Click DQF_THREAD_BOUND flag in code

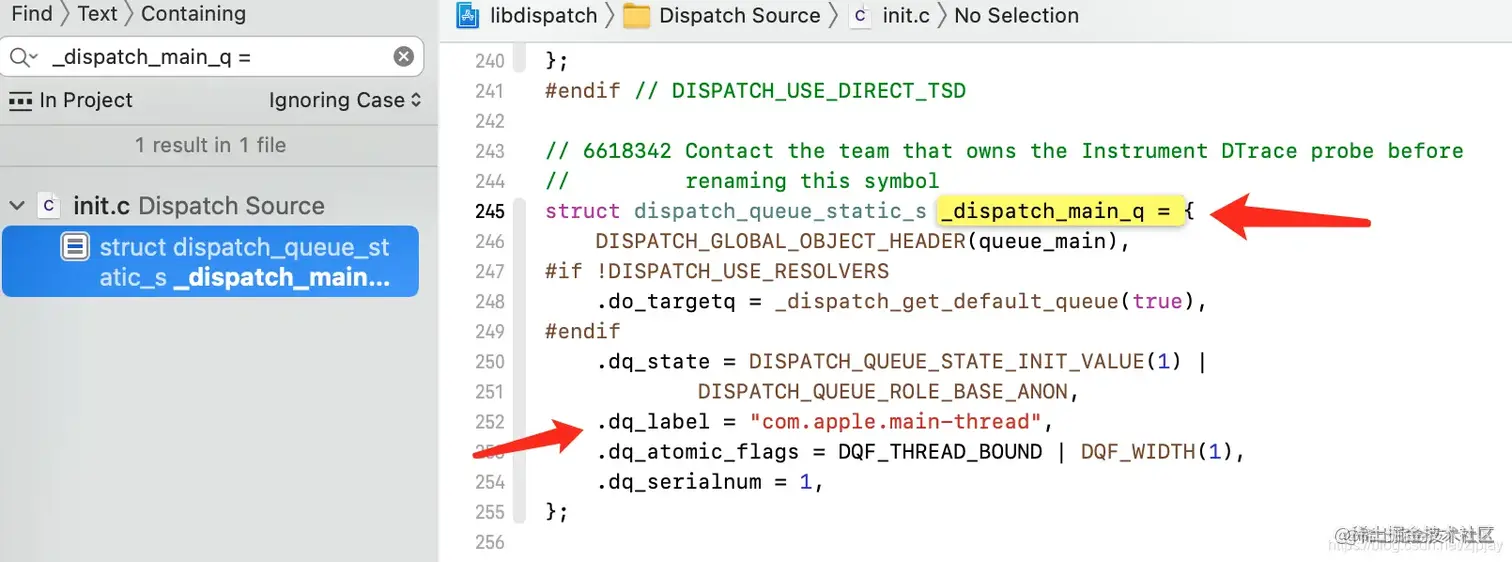tap(940, 451)
